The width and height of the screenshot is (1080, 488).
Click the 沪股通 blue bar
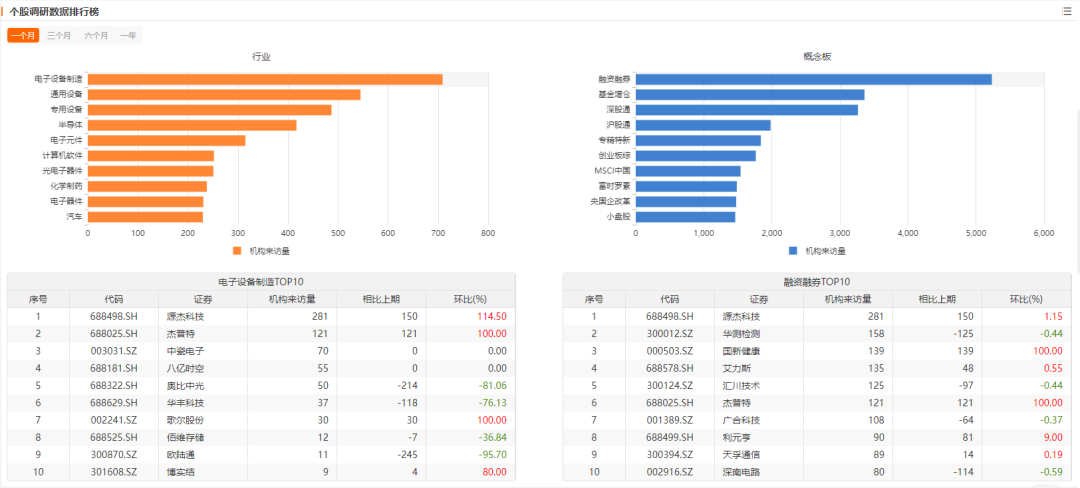click(703, 125)
